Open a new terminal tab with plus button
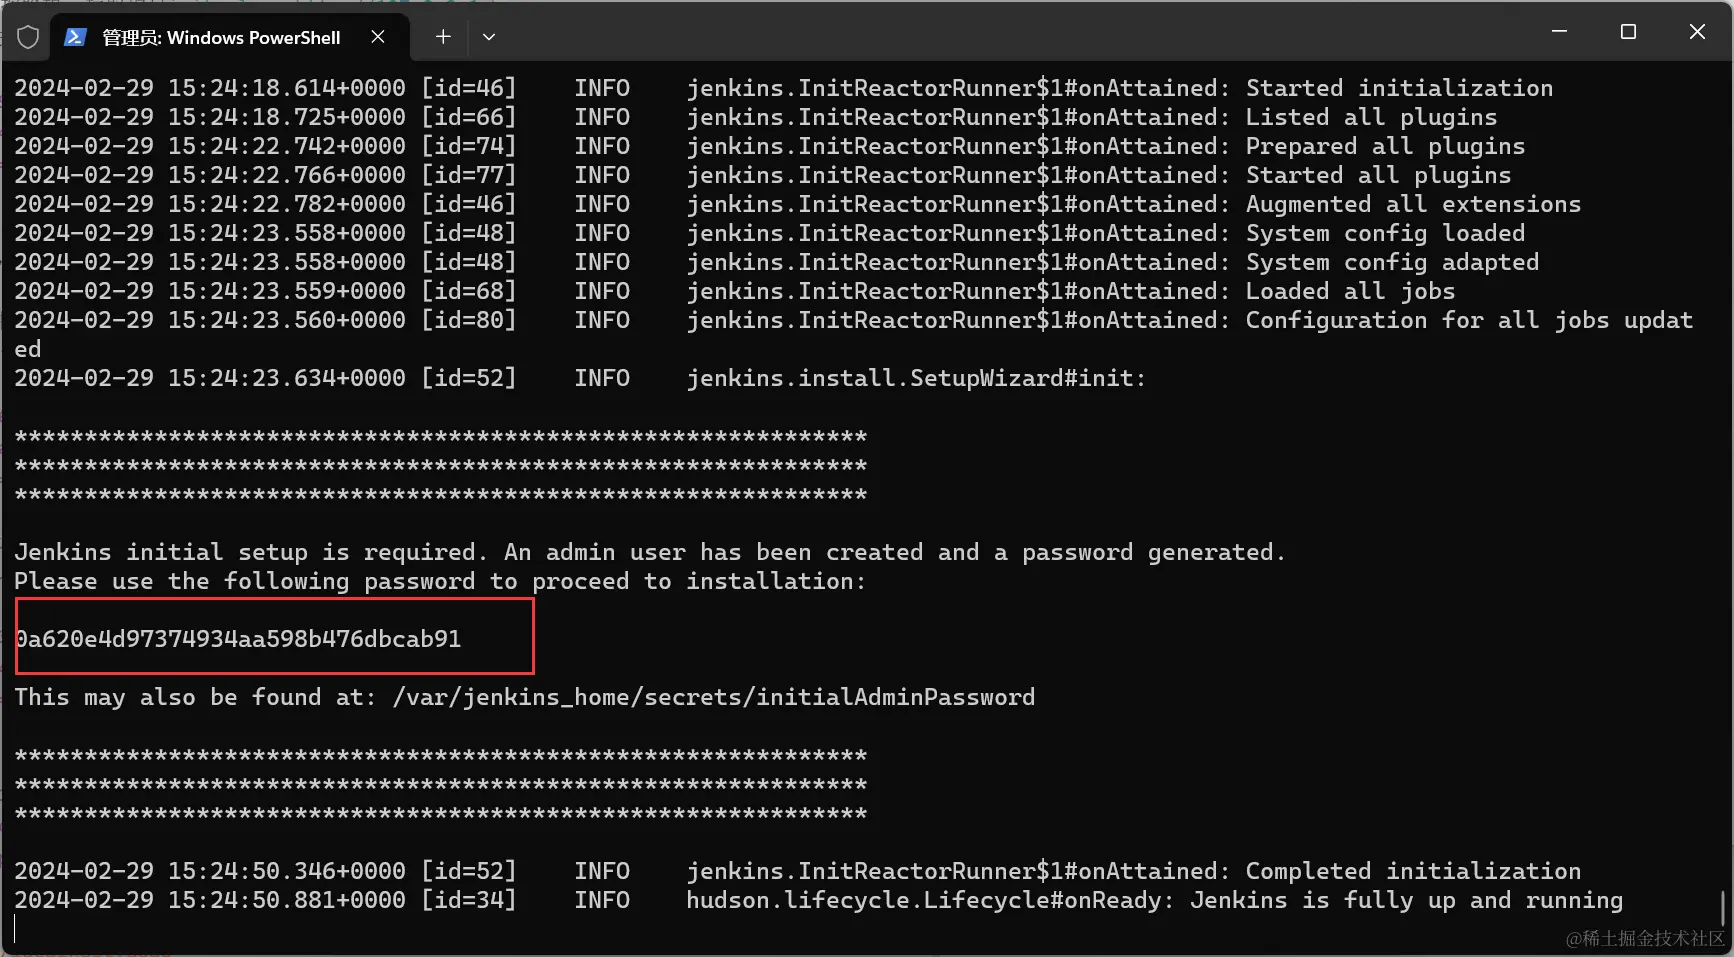Screen dimensions: 1734x957 [x=443, y=37]
